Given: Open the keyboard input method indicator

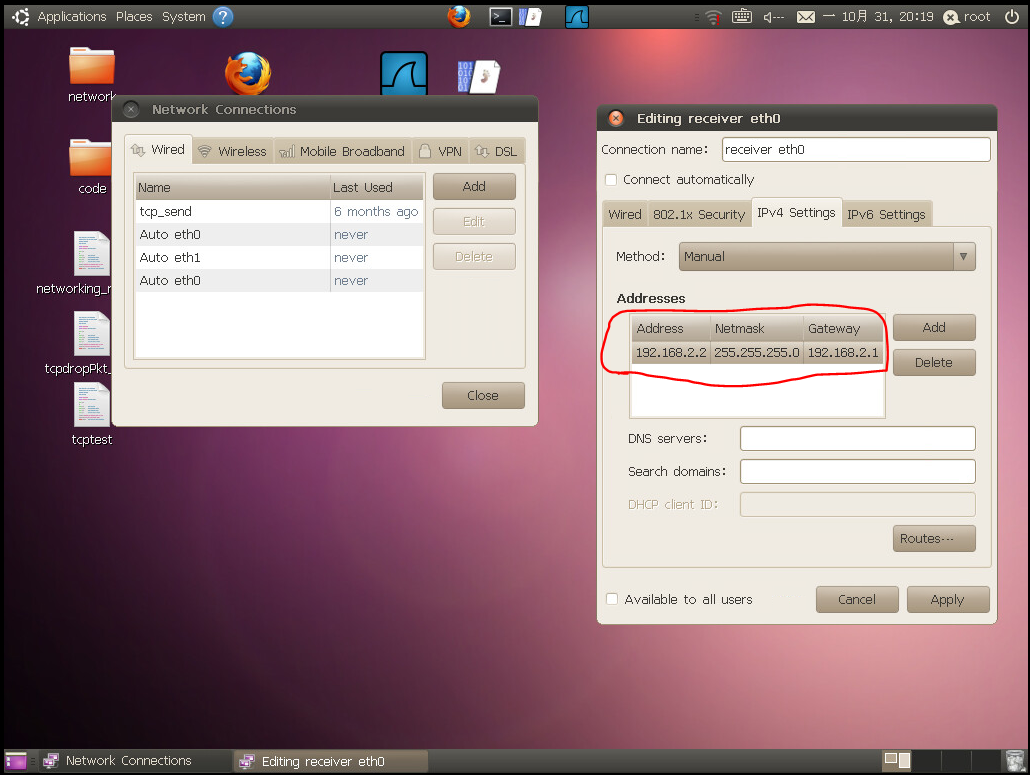Looking at the screenshot, I should point(742,17).
